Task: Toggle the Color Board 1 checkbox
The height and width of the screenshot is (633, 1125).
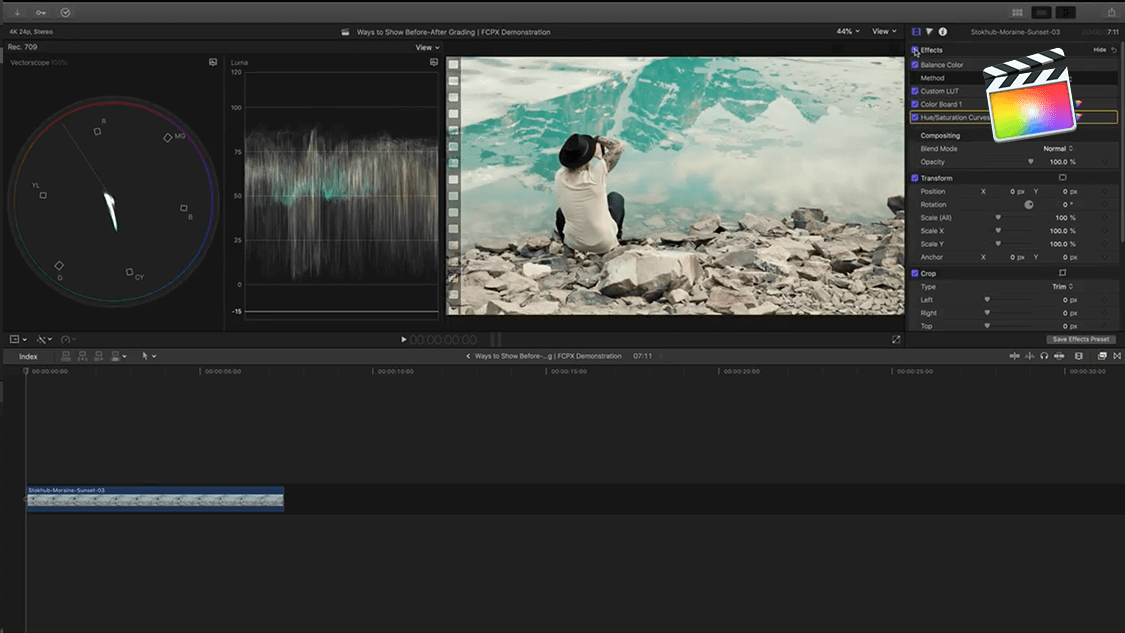Action: (x=915, y=104)
